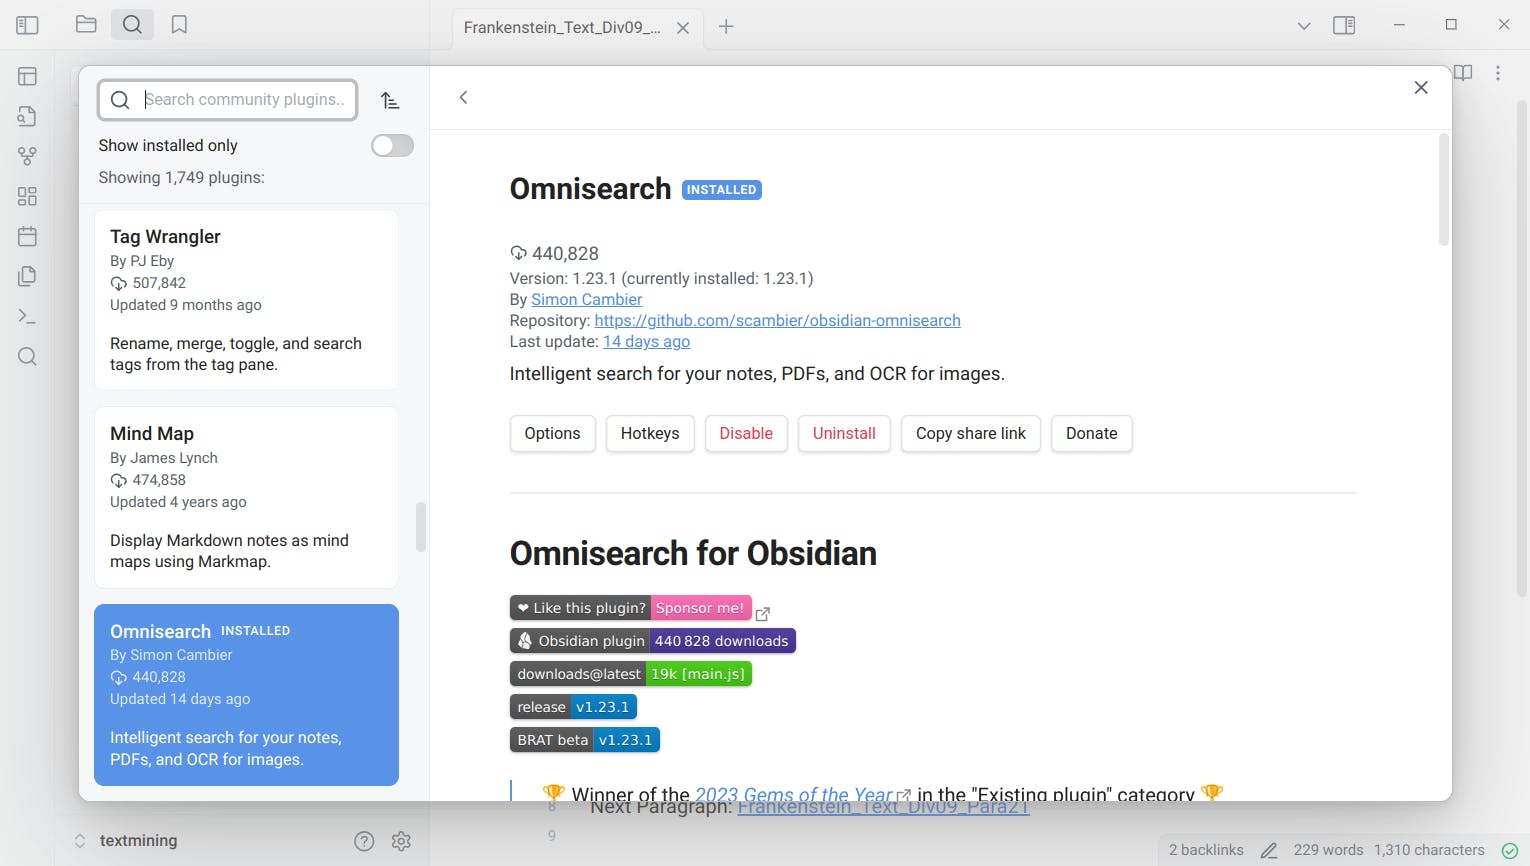Add a new tab with the plus icon

(726, 27)
